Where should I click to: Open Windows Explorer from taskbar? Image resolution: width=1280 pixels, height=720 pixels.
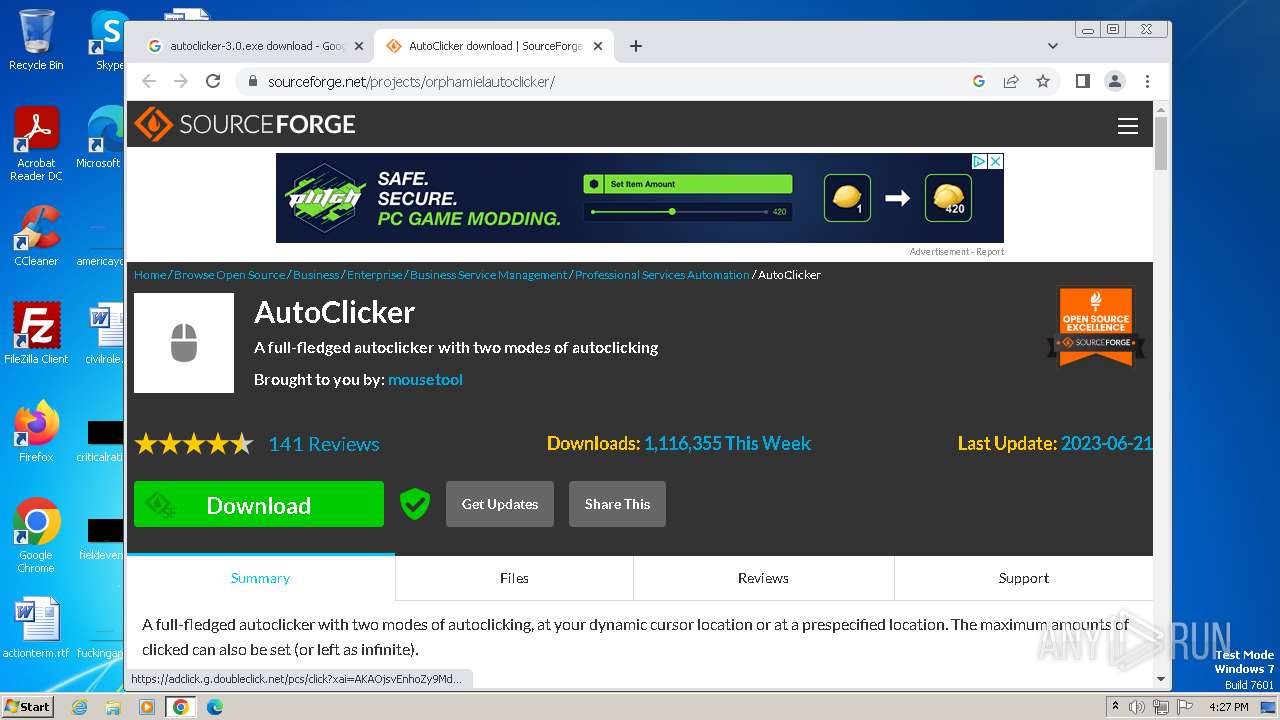tap(113, 707)
